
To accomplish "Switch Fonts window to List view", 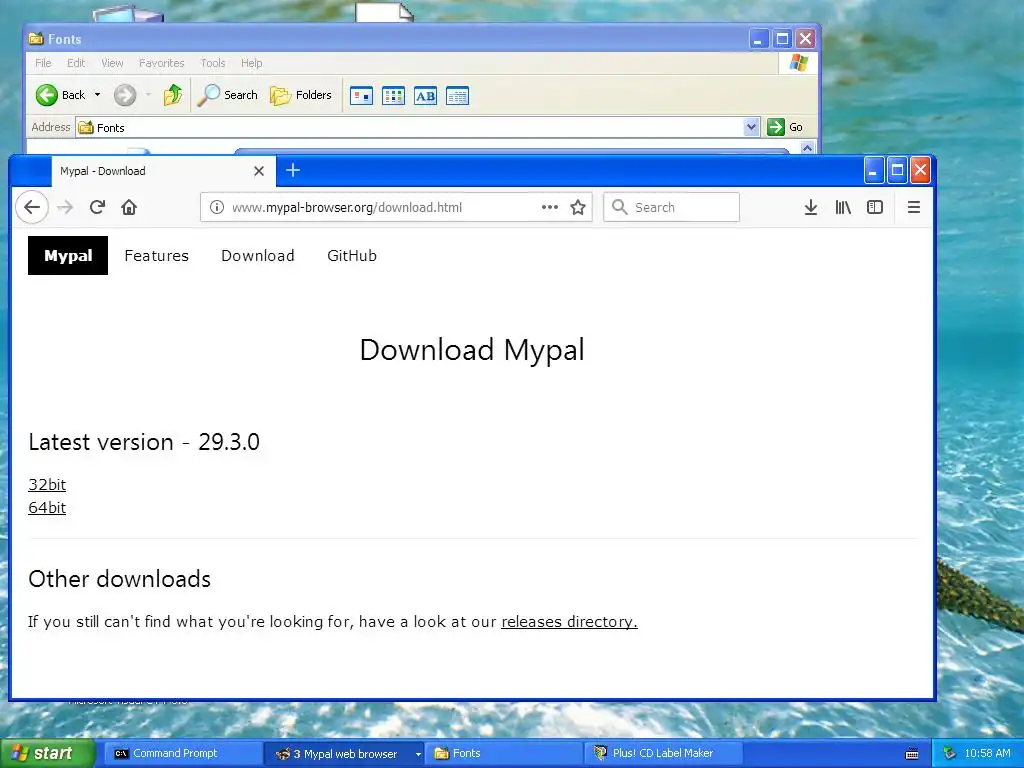I will tap(393, 96).
